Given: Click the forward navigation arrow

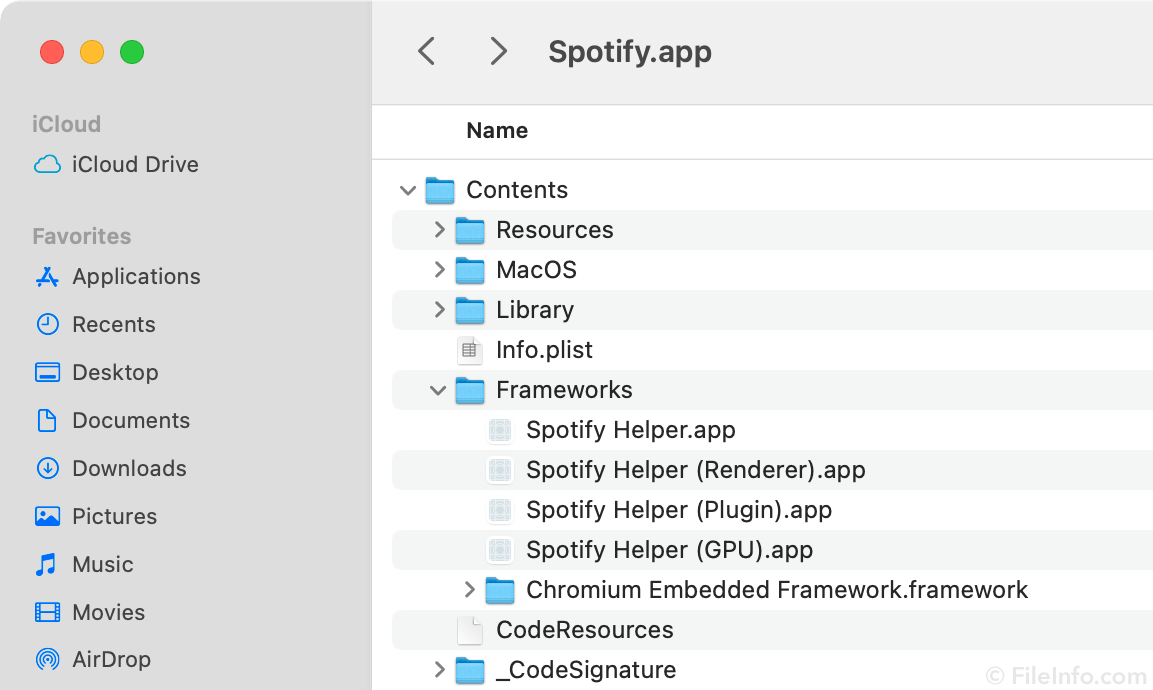Looking at the screenshot, I should pyautogui.click(x=498, y=51).
